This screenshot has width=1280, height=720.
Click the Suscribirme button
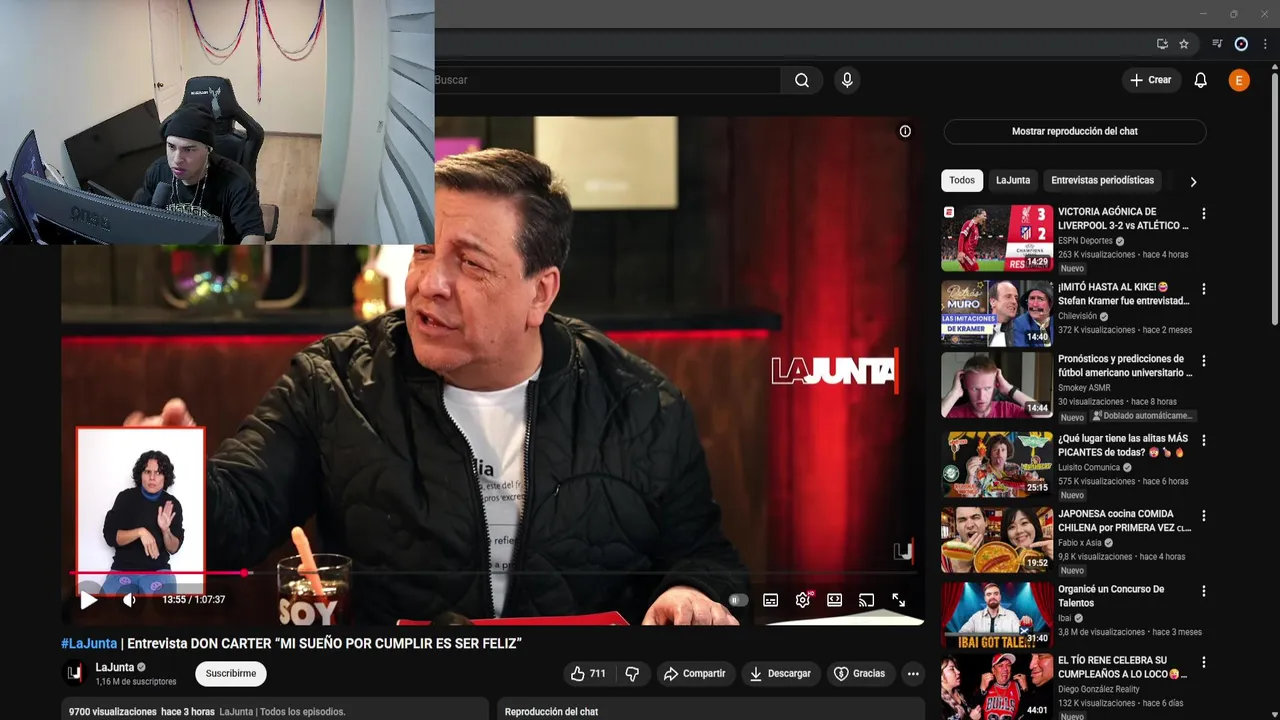point(231,674)
